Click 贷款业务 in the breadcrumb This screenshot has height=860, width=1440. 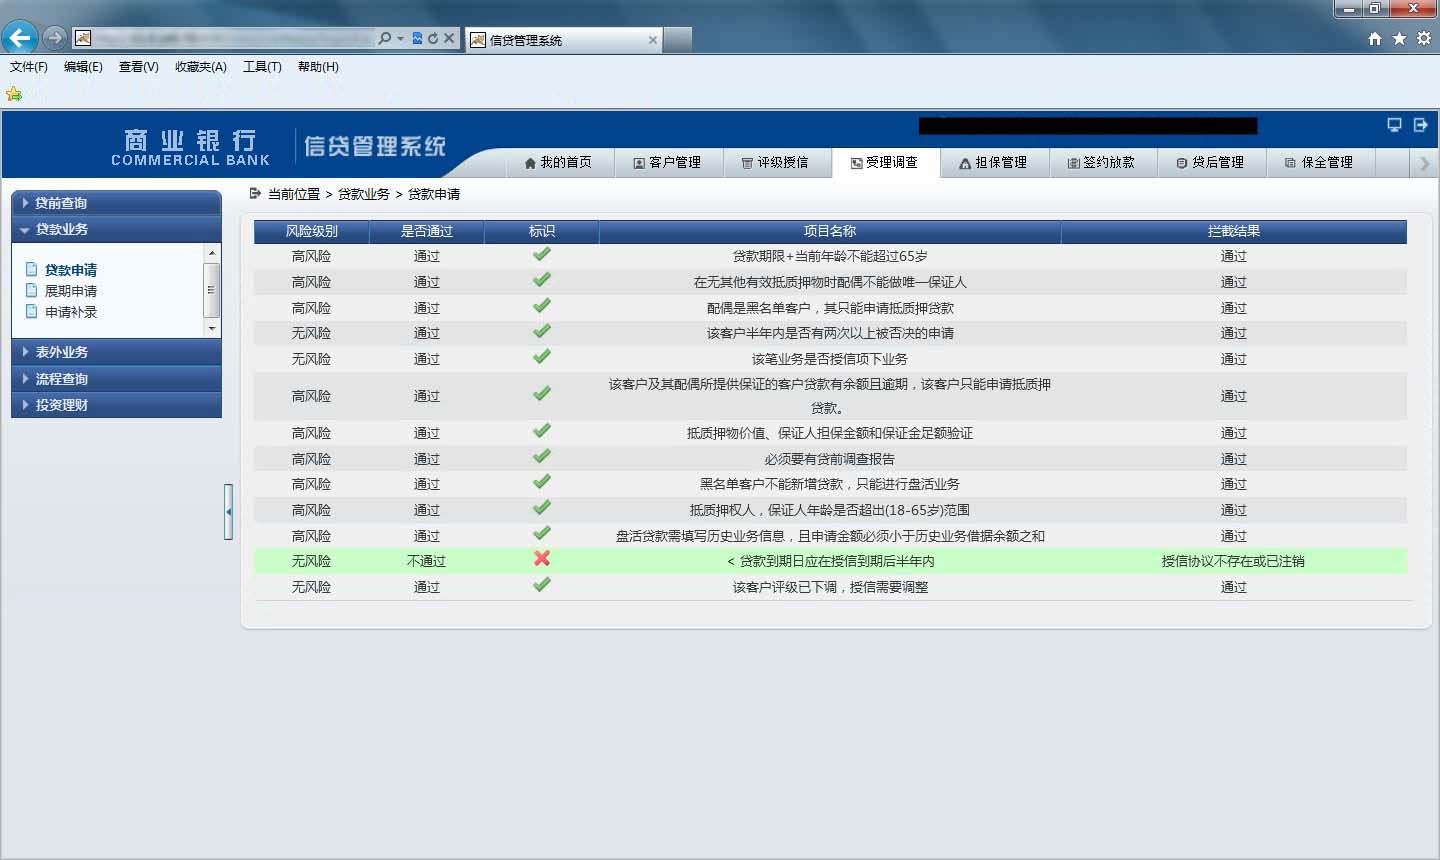tap(363, 194)
